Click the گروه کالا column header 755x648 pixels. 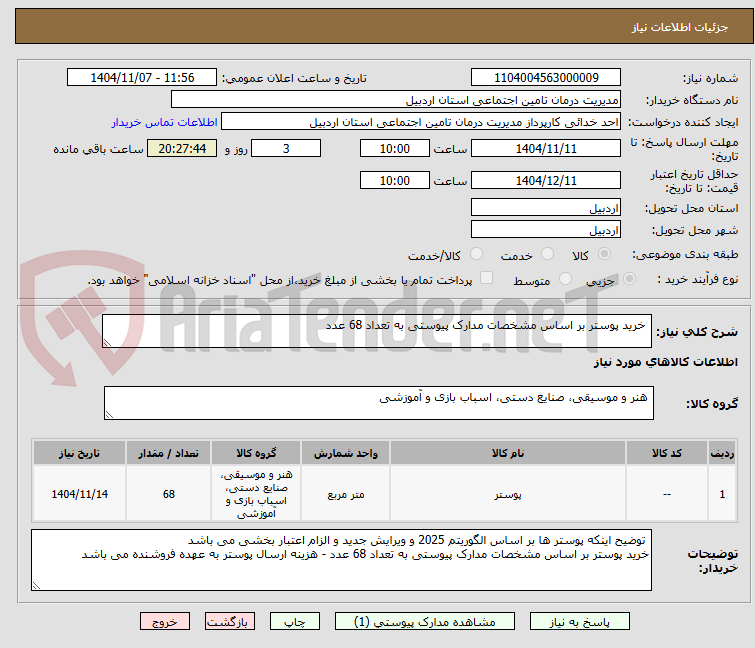coord(256,453)
